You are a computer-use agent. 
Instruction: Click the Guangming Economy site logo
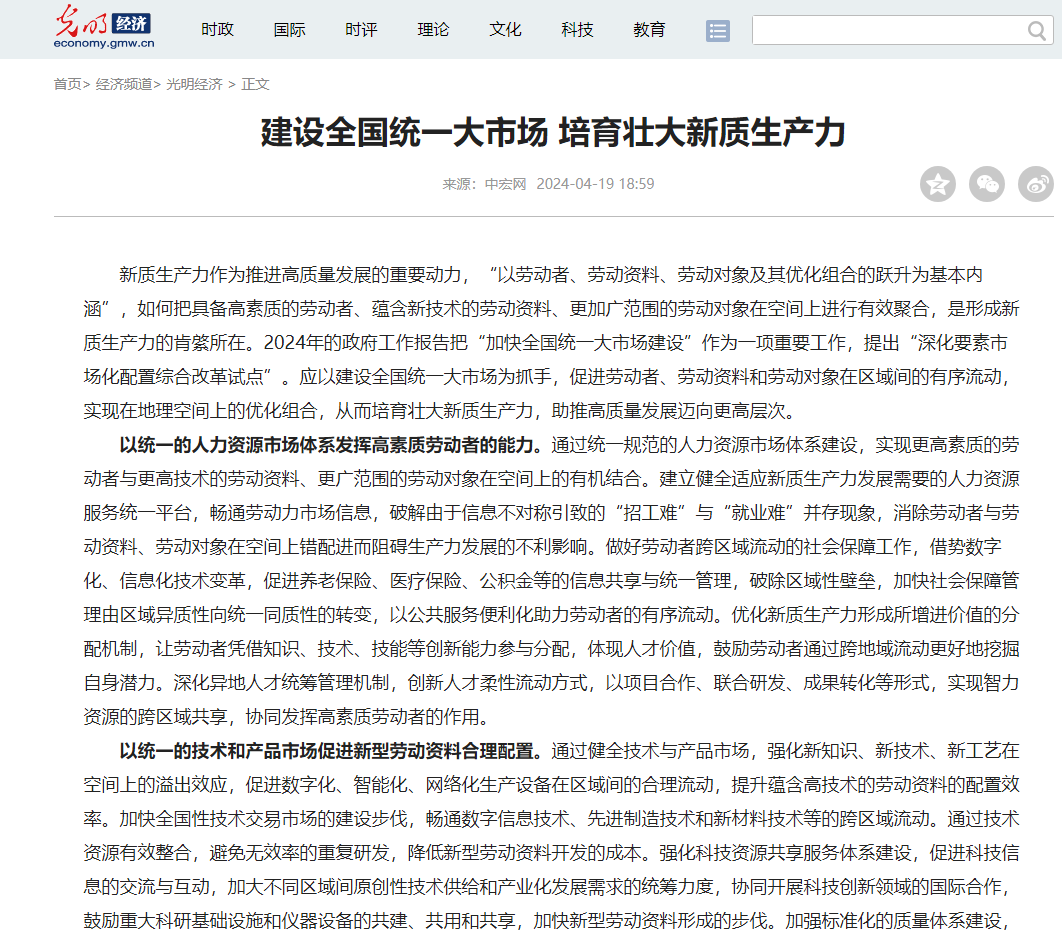(104, 28)
